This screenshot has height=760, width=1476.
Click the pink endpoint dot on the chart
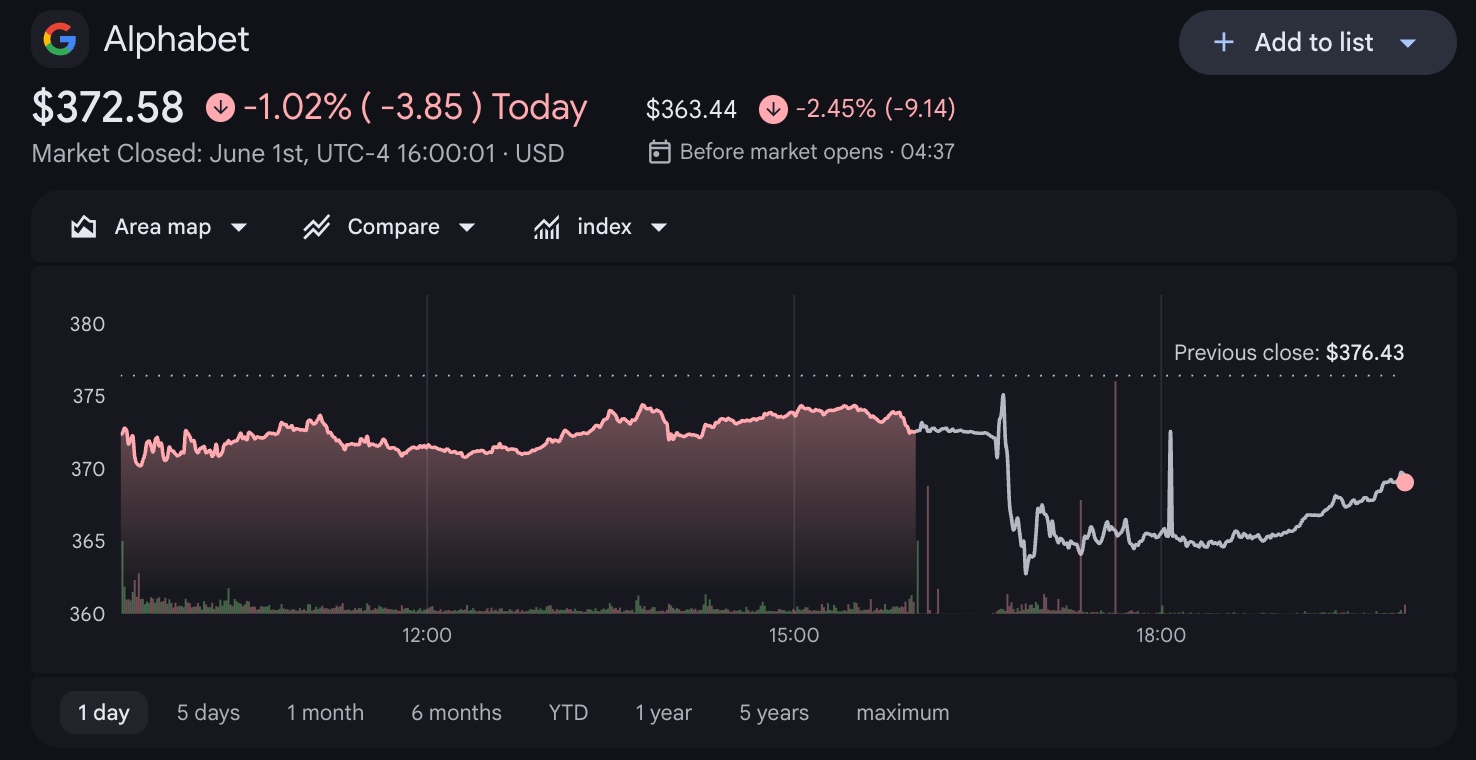(1405, 482)
